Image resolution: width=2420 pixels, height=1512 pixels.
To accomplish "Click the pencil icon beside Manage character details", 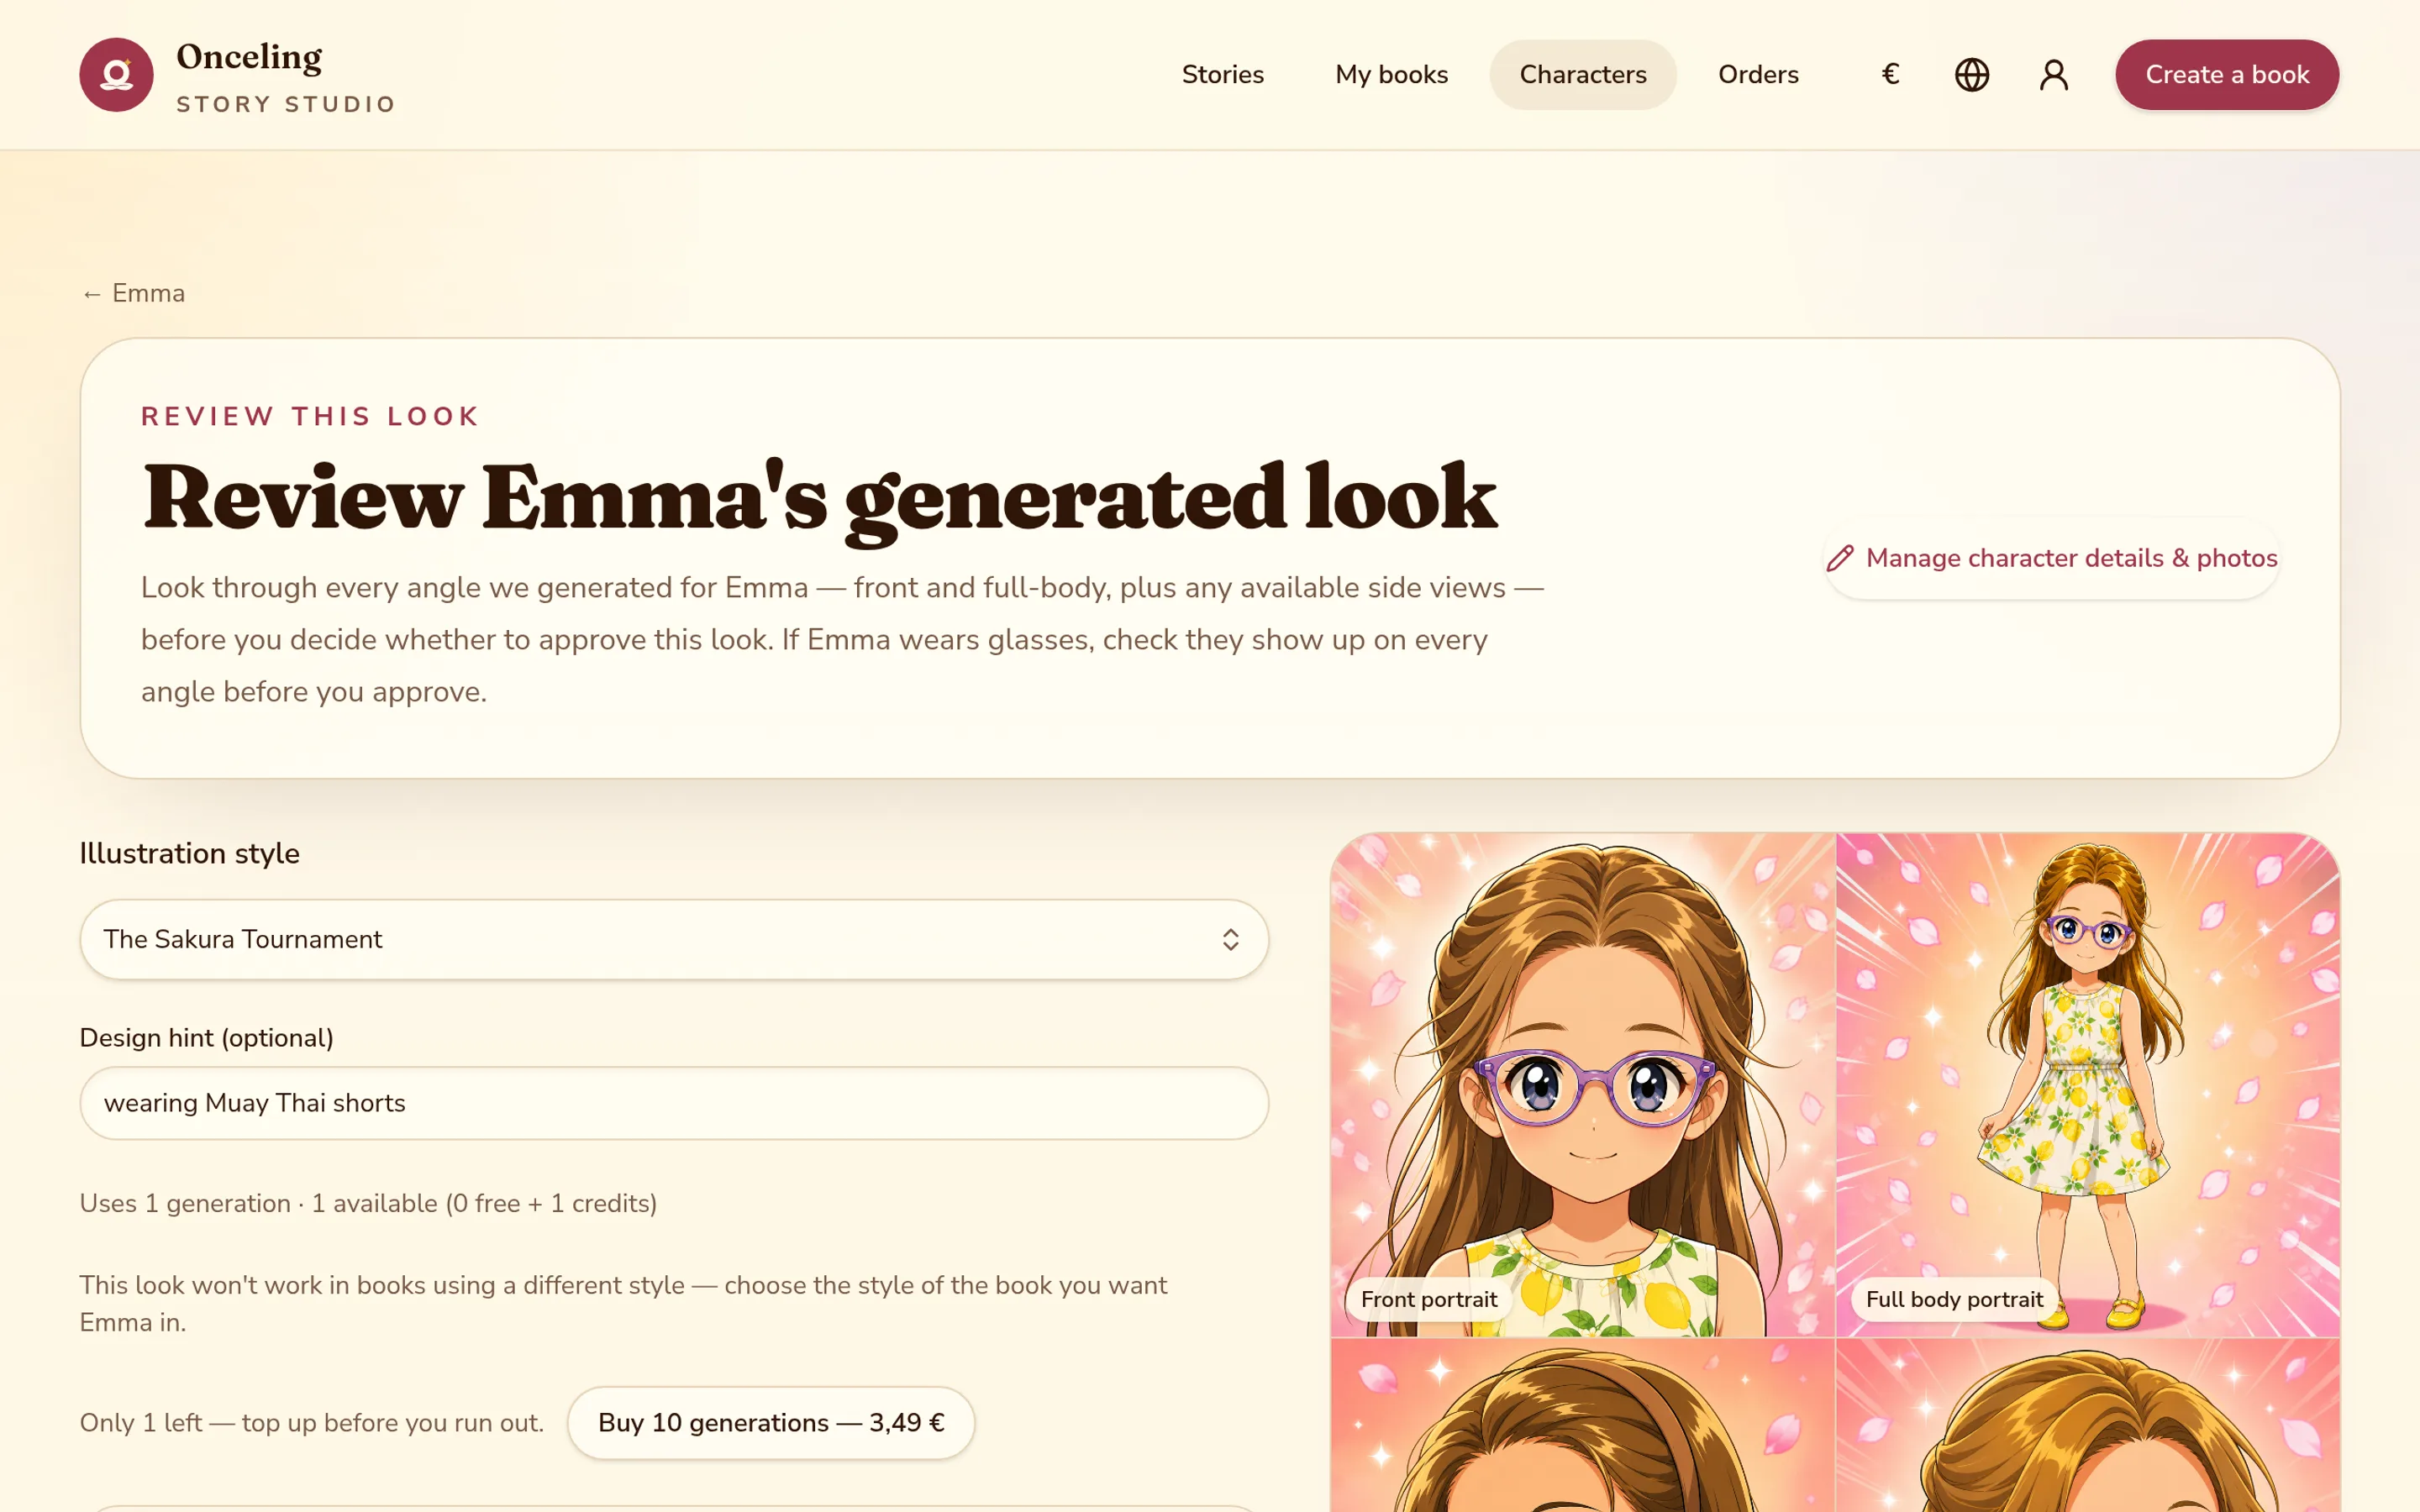I will pos(1840,558).
